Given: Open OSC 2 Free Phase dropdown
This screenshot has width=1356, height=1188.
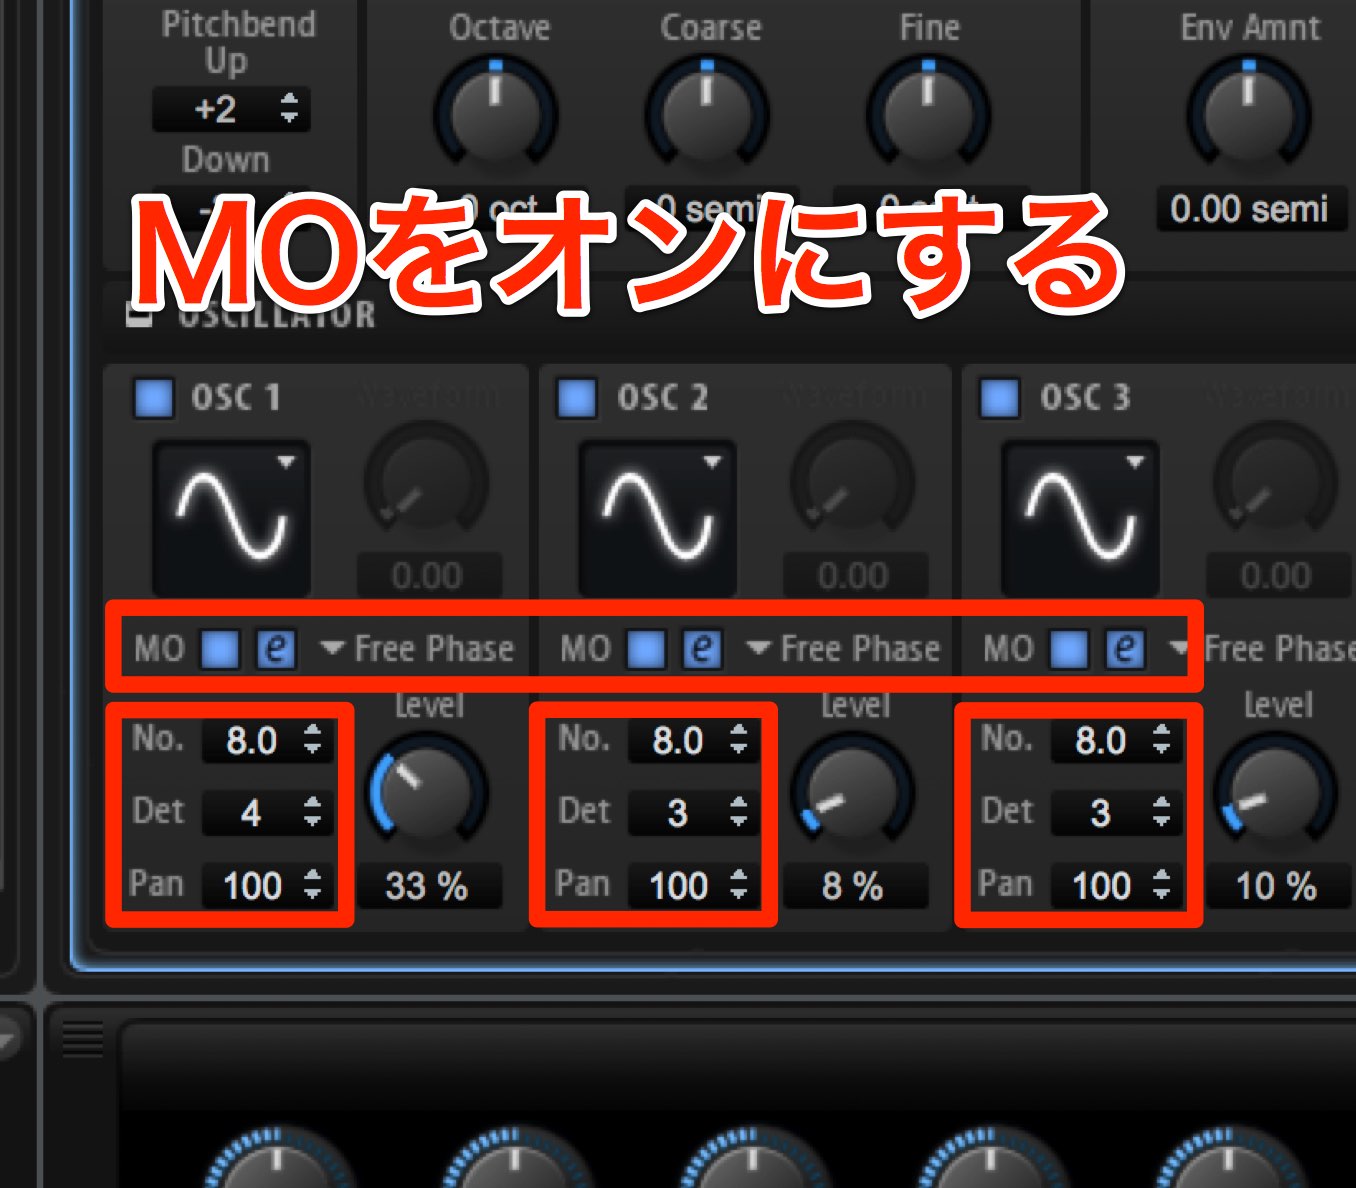Looking at the screenshot, I should pyautogui.click(x=844, y=649).
